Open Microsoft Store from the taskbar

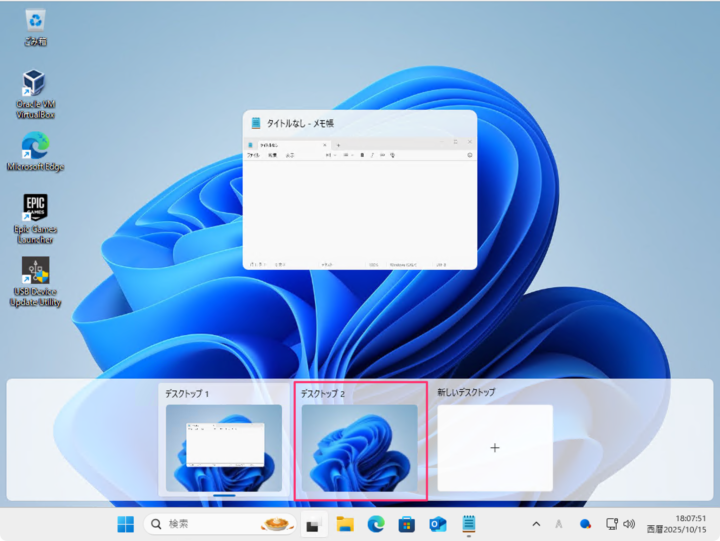pos(407,524)
